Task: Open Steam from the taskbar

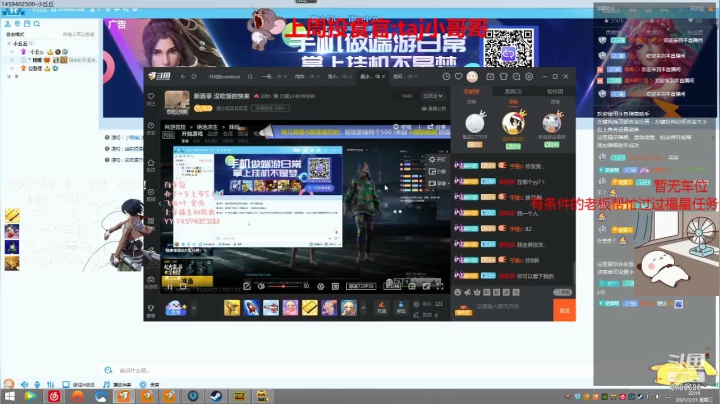Action: 216,396
